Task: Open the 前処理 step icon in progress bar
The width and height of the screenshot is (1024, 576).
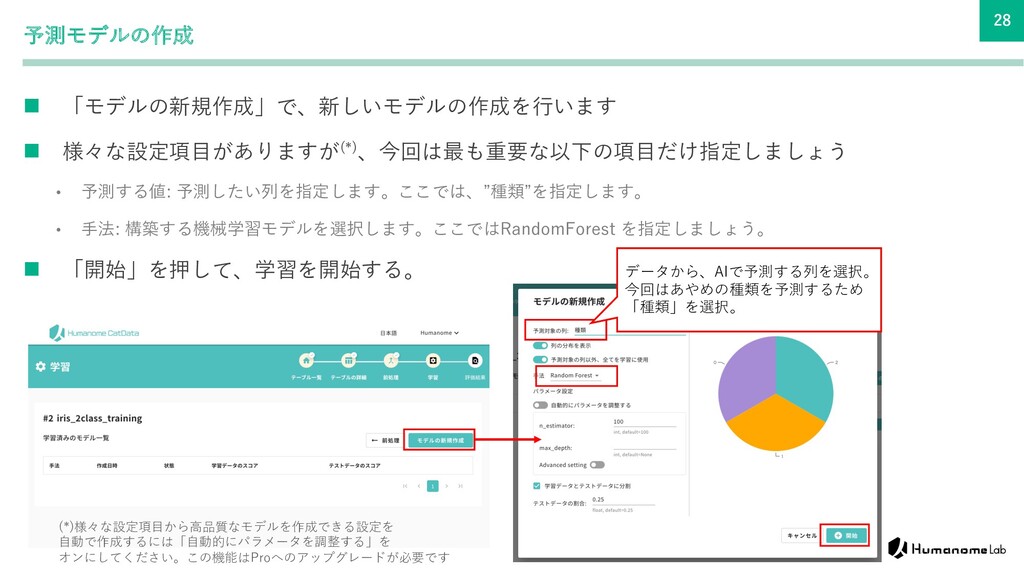Action: (391, 360)
